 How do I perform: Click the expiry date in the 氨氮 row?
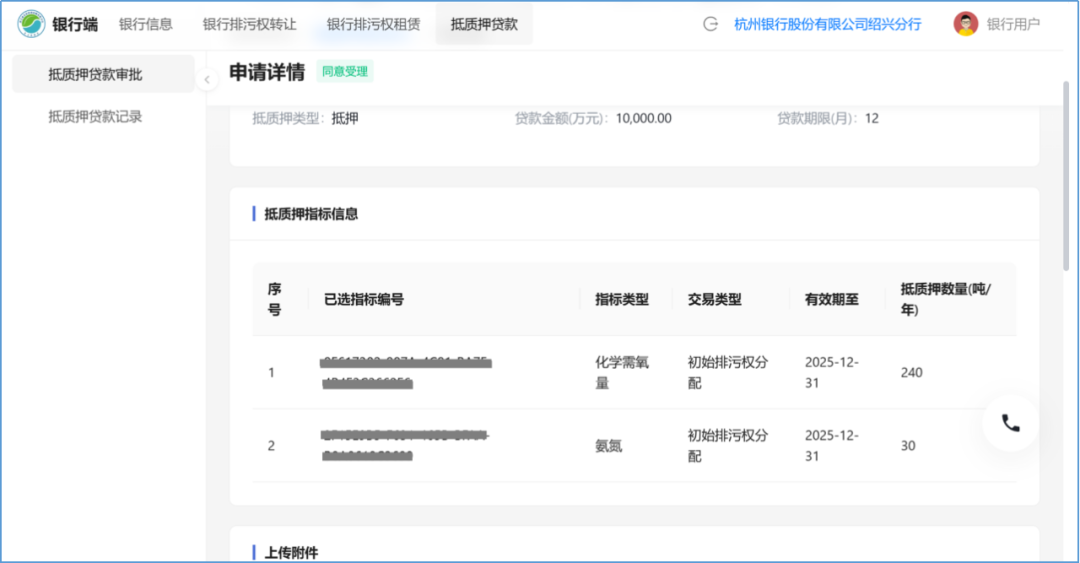tap(831, 446)
